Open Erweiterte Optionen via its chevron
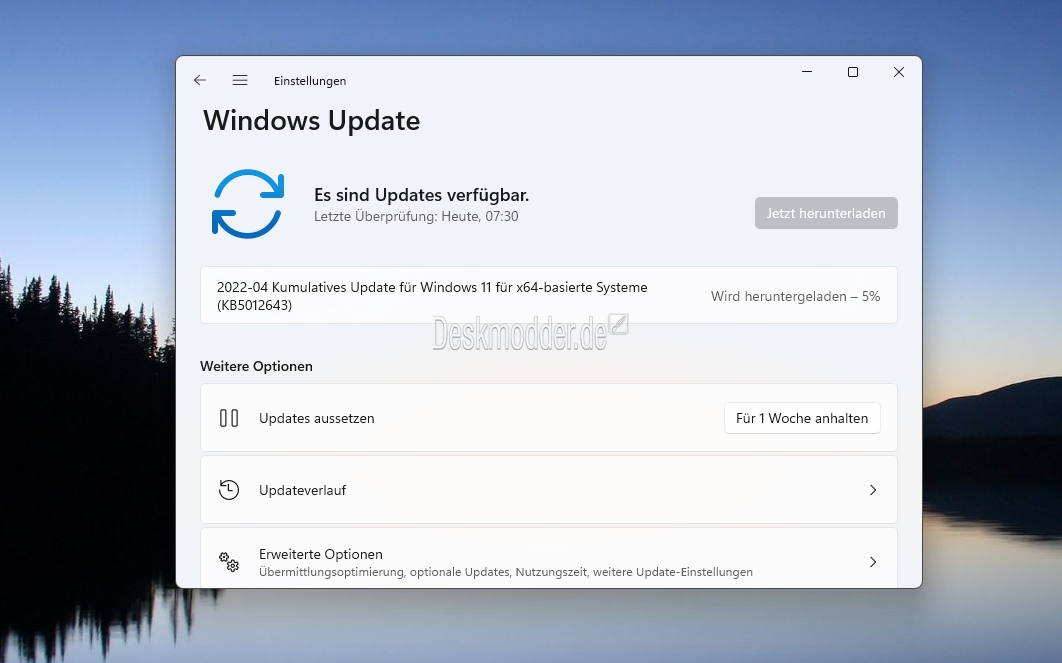The width and height of the screenshot is (1062, 663). [873, 561]
